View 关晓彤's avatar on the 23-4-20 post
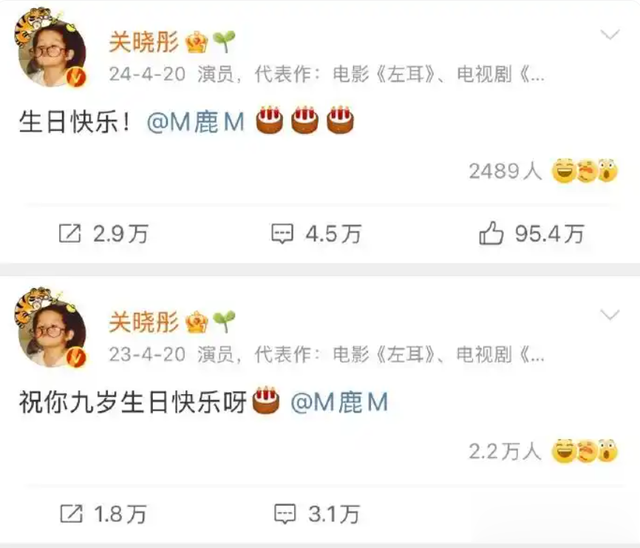Screen dimensions: 640x548 (51, 329)
